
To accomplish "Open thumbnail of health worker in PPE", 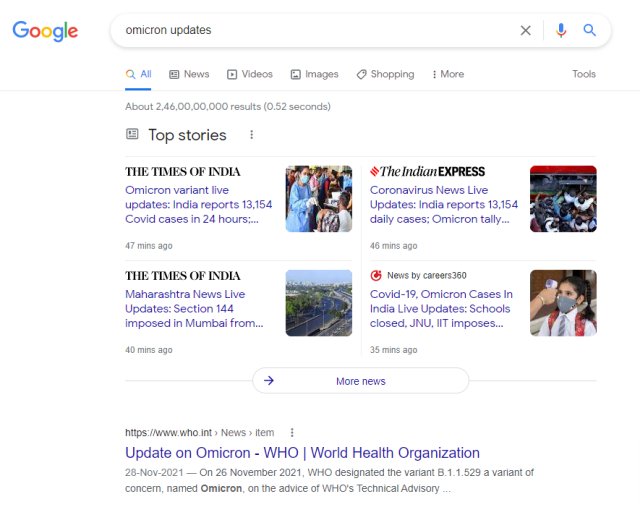I will coord(319,199).
